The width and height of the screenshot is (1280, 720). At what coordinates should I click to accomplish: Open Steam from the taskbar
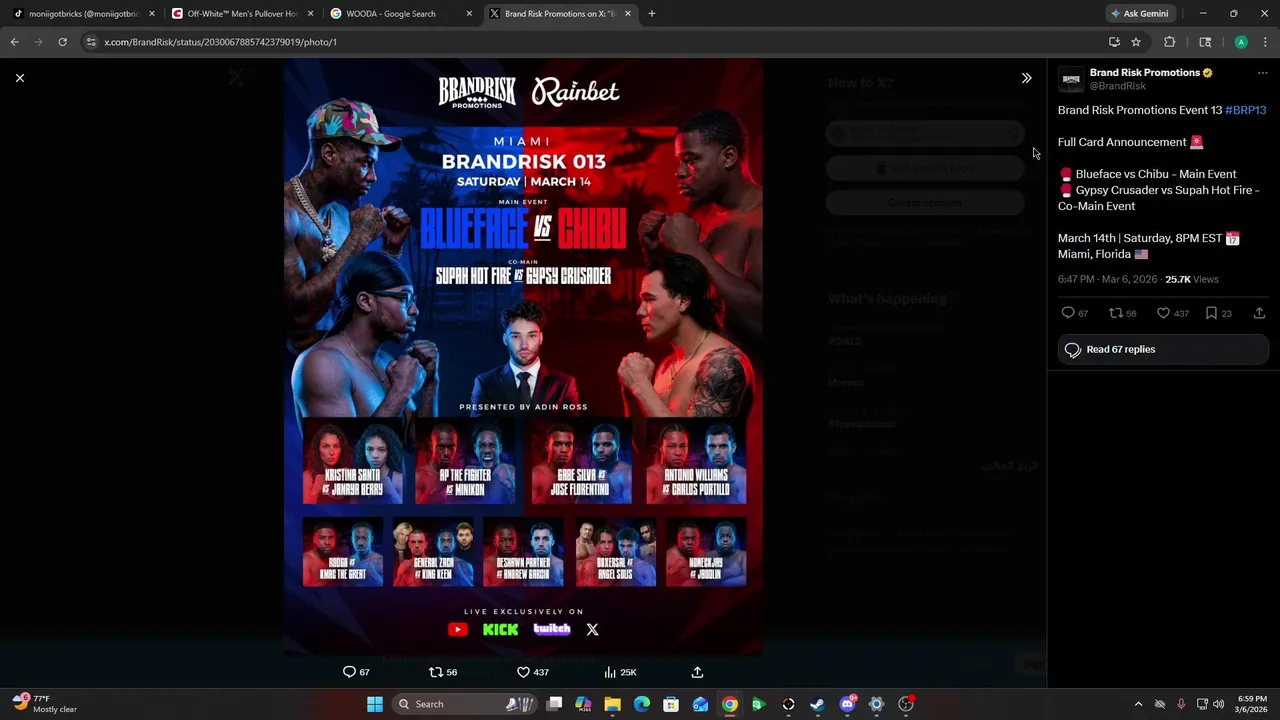pyautogui.click(x=817, y=704)
